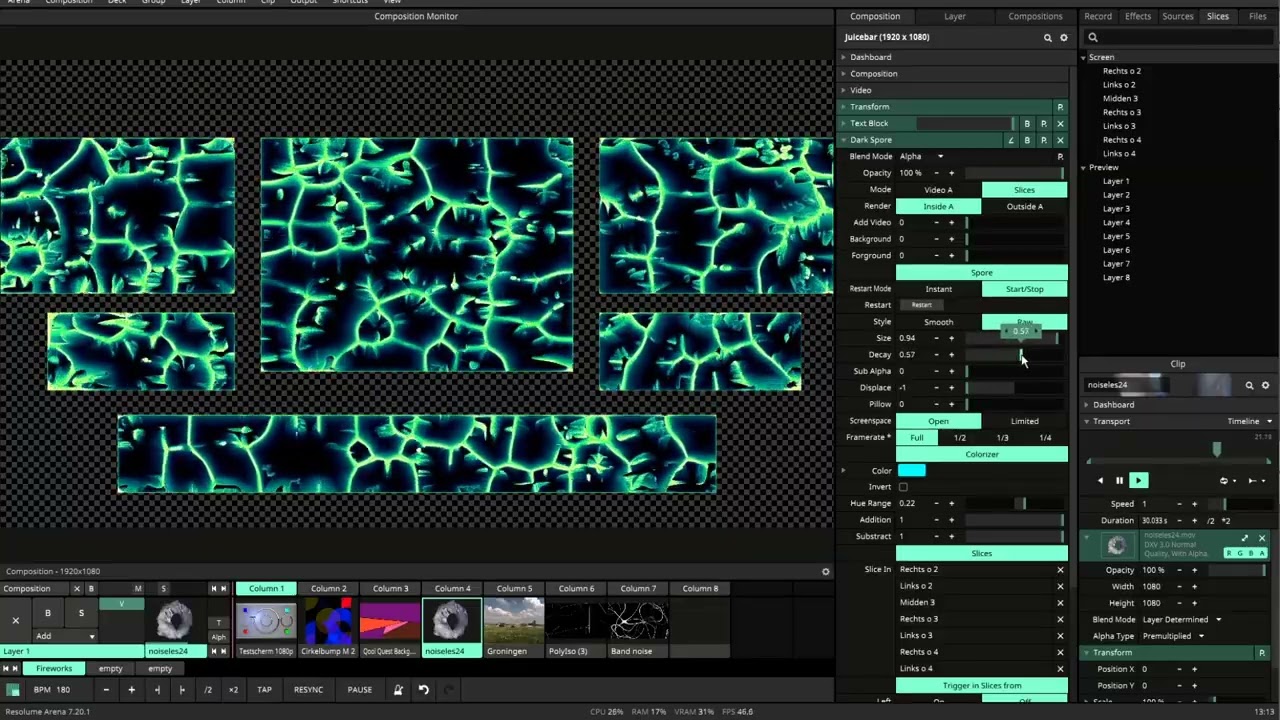The image size is (1280, 720).
Task: Click the RESYNC button
Action: point(308,689)
